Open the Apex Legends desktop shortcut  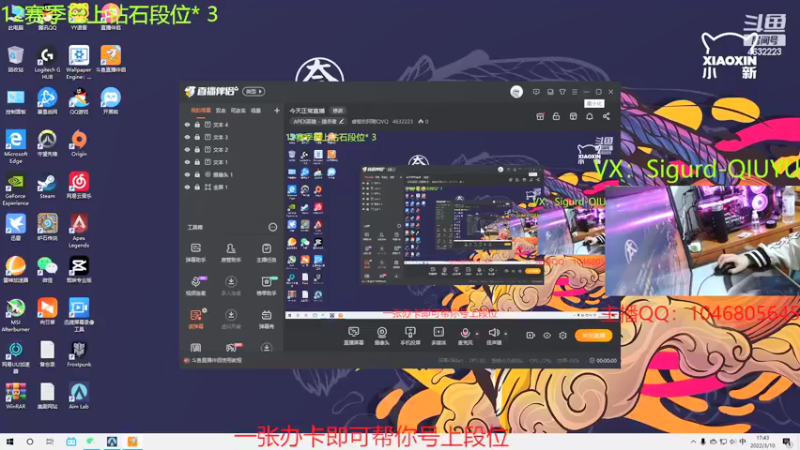[x=79, y=231]
